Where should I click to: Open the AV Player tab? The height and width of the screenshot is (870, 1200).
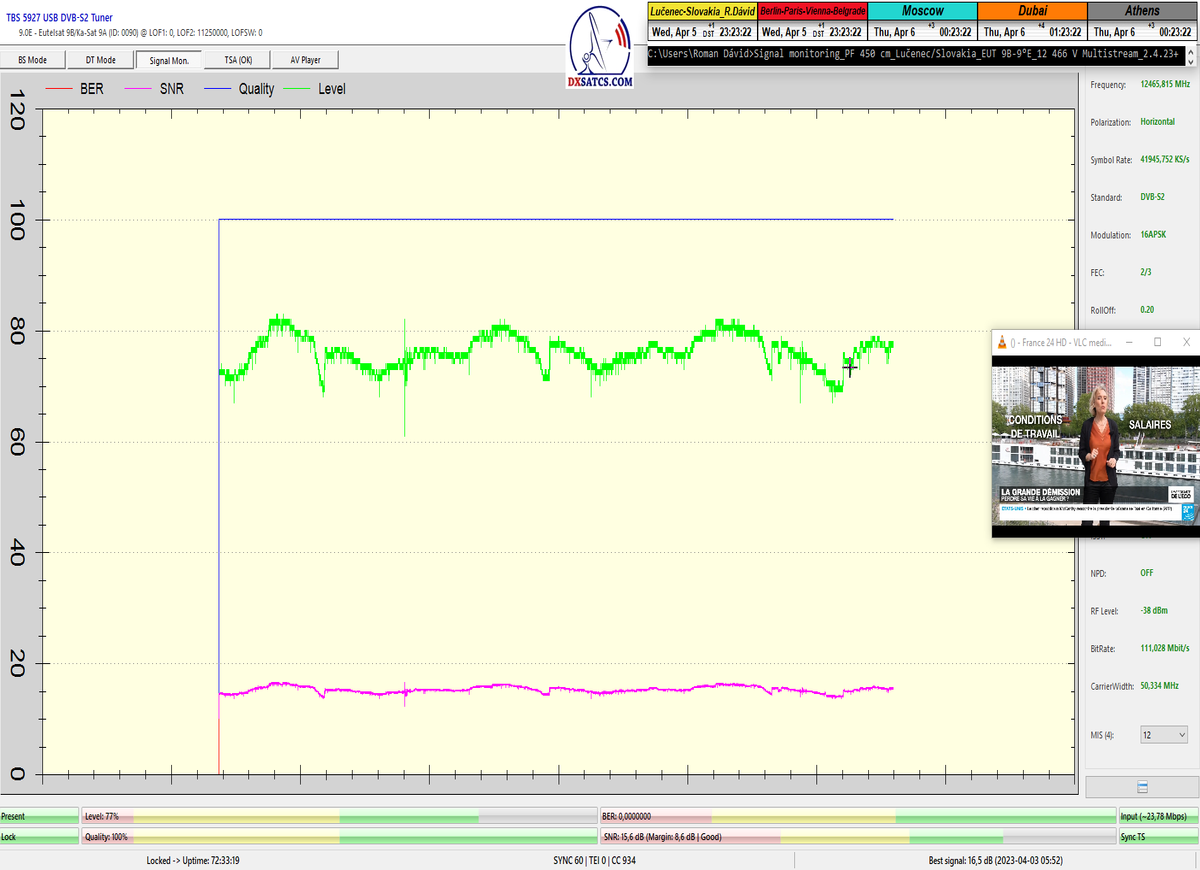[x=305, y=60]
